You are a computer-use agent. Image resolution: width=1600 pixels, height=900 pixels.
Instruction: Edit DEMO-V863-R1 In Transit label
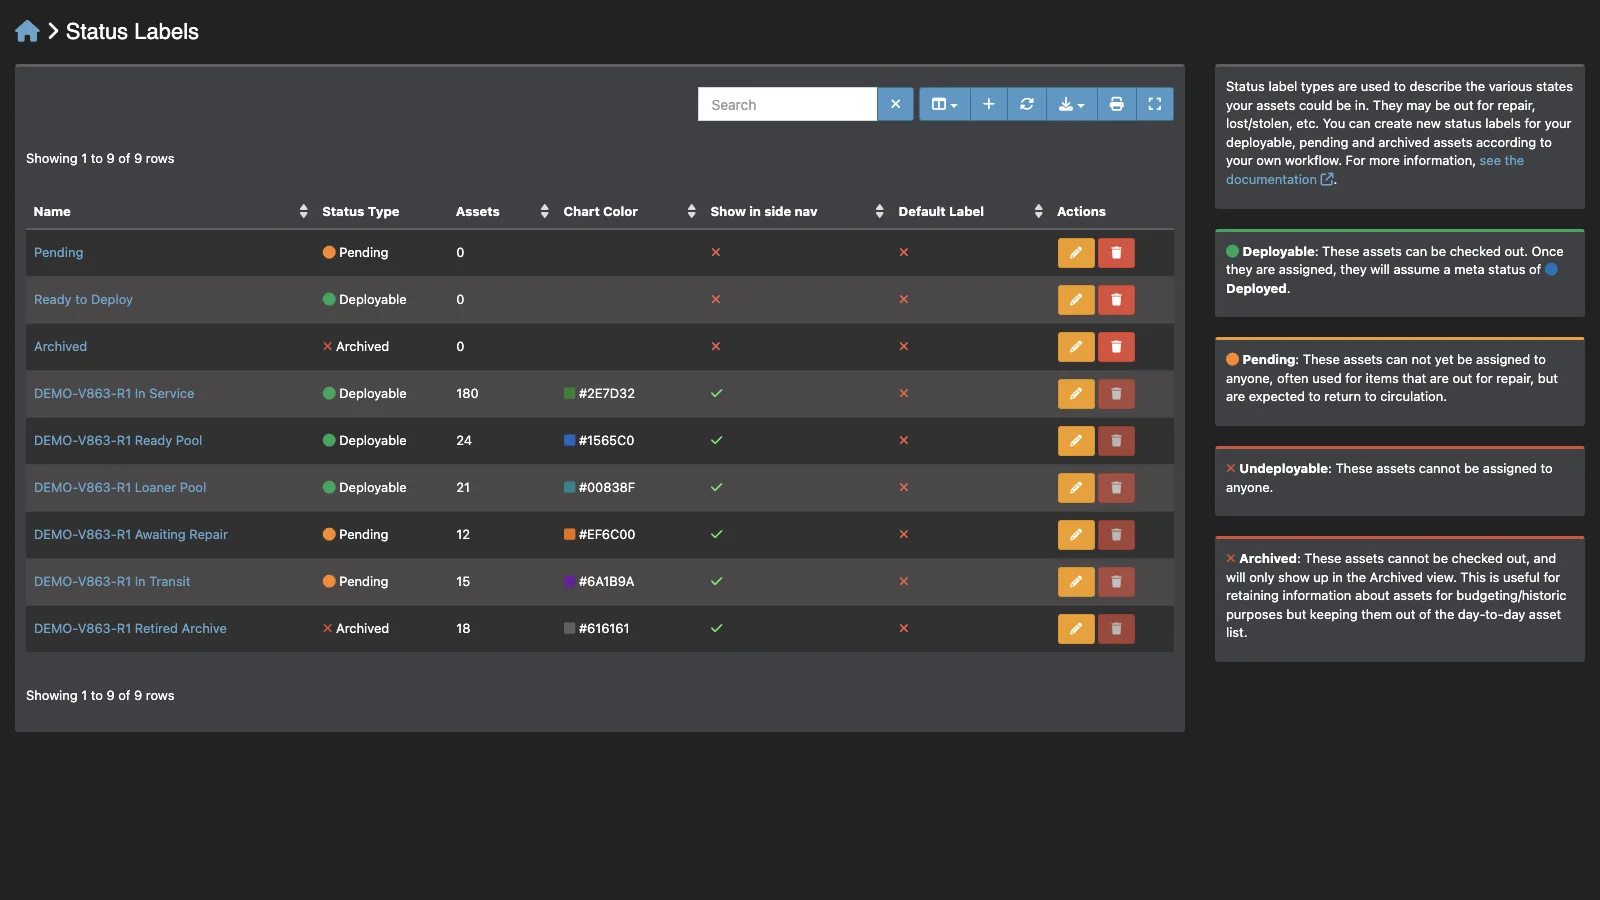[x=1076, y=582]
